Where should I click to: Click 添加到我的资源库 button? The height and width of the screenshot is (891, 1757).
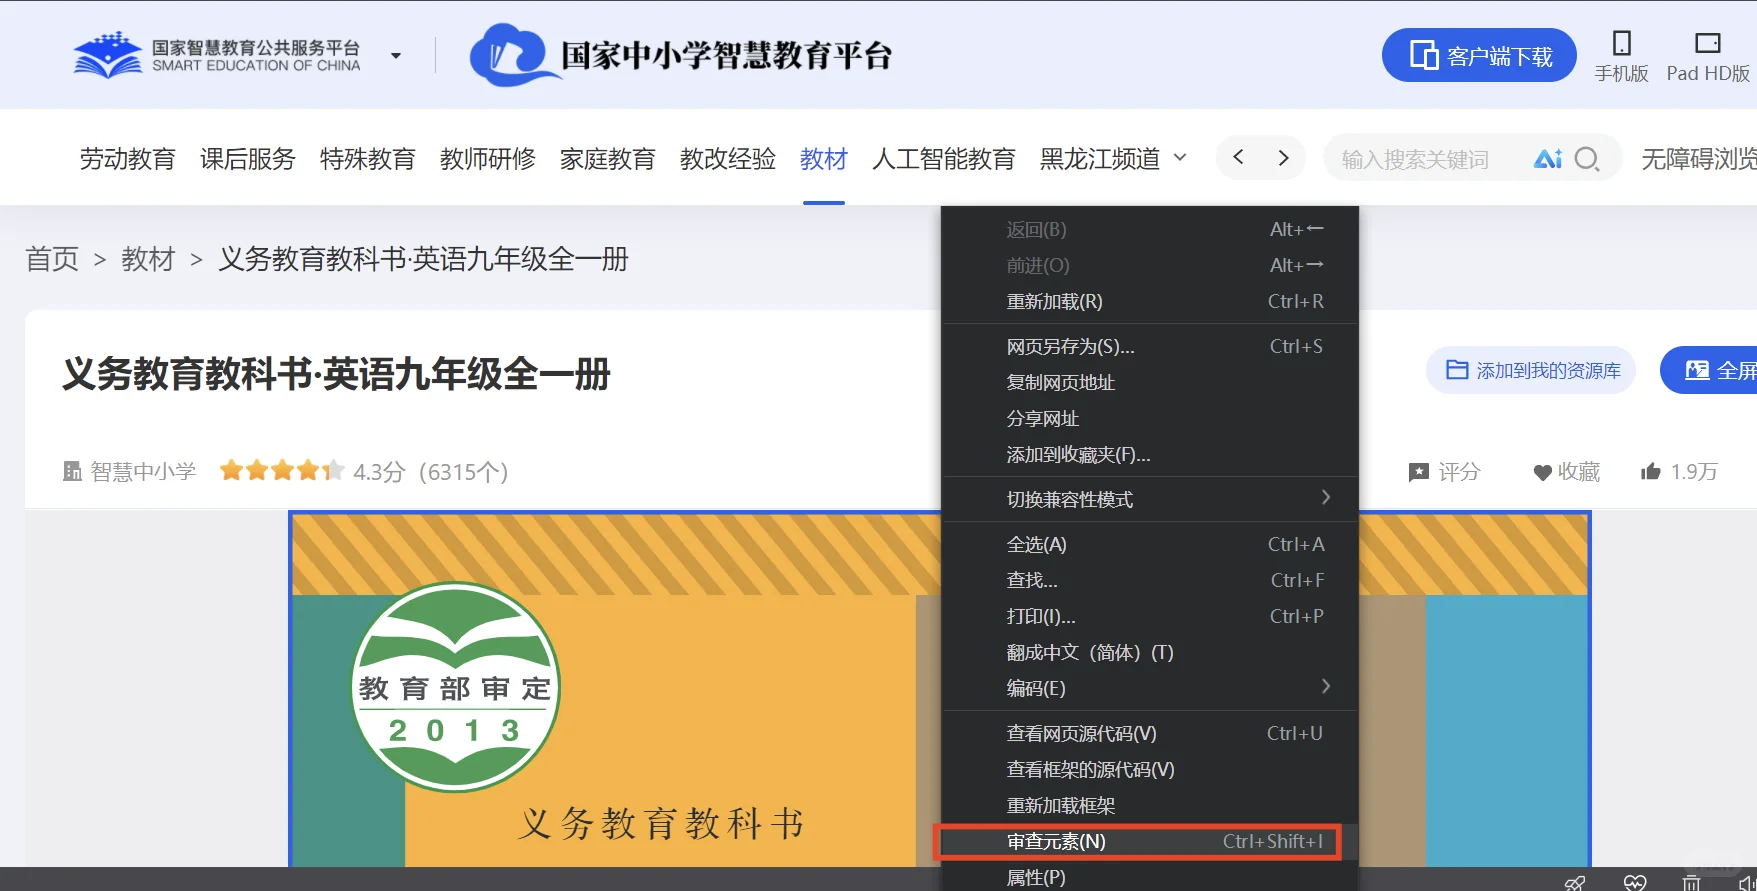(1531, 370)
